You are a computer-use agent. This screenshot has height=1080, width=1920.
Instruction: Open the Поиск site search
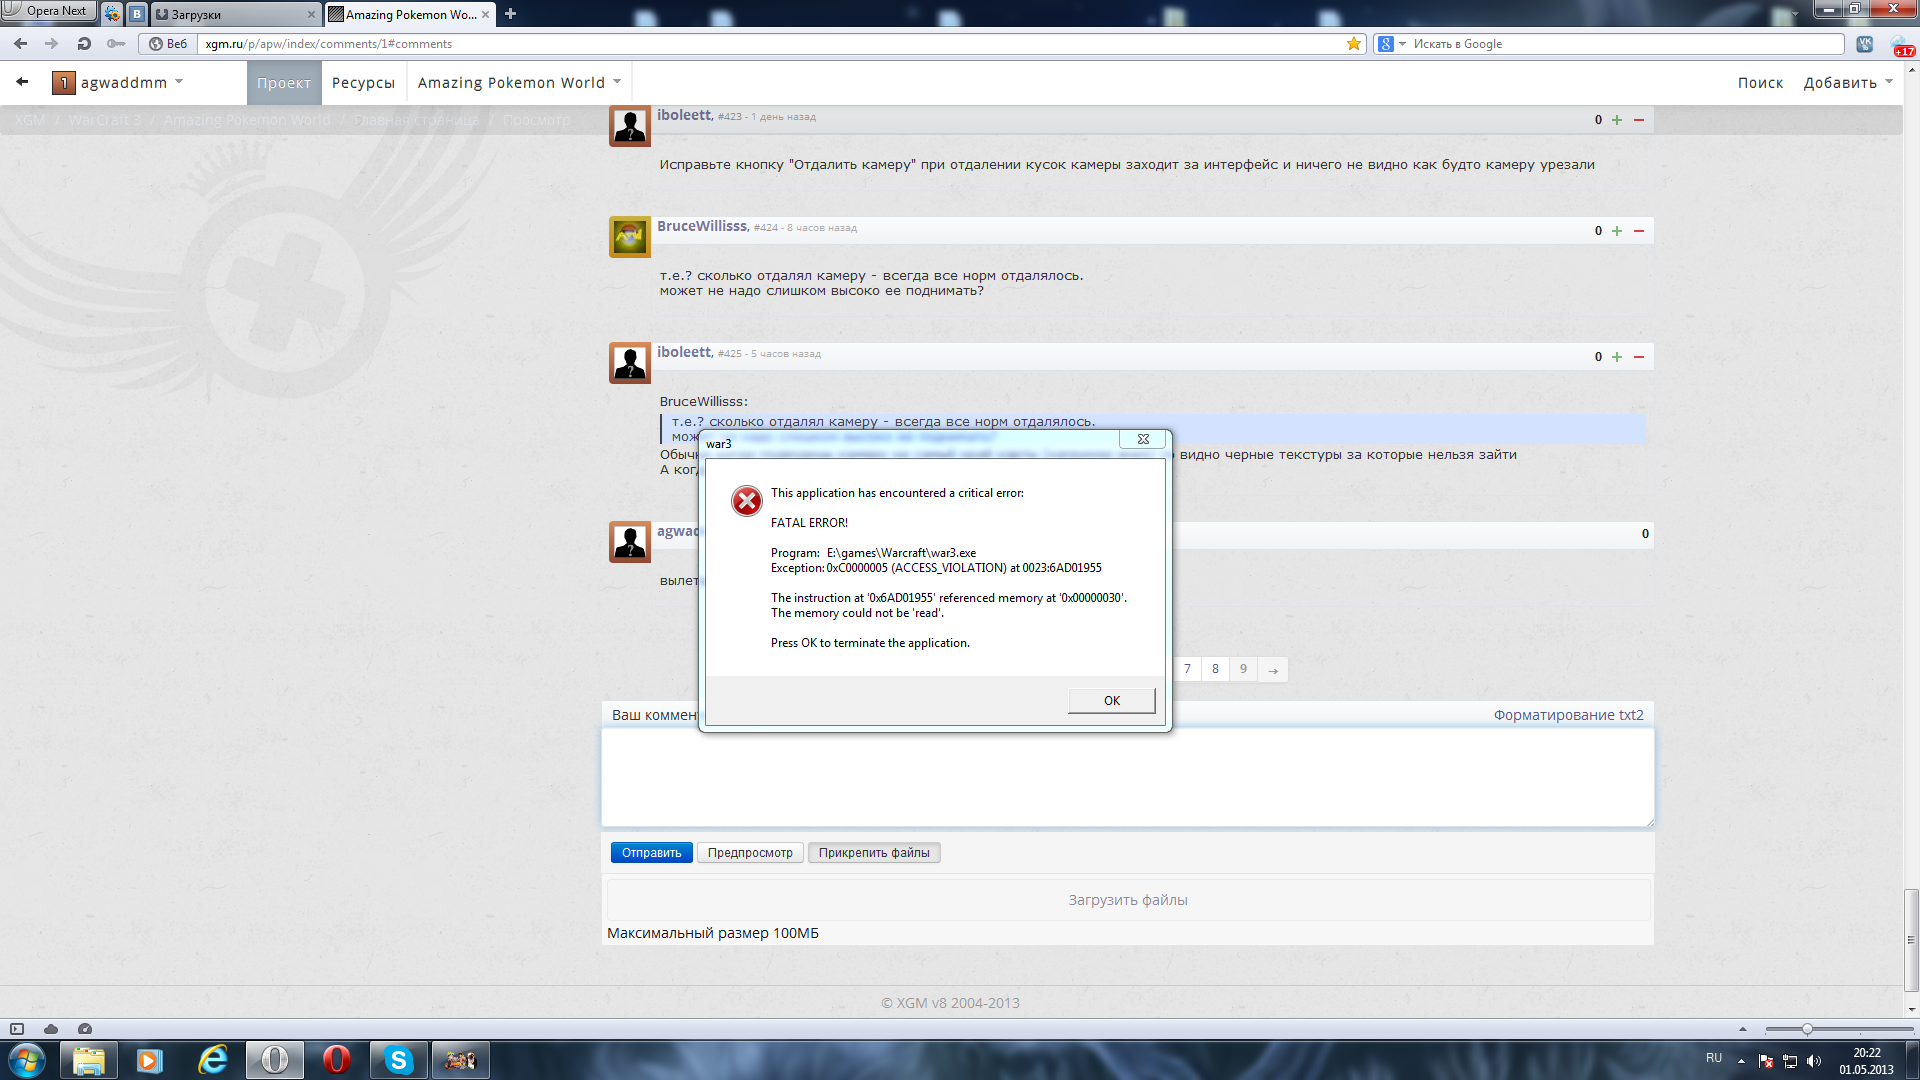click(x=1759, y=83)
